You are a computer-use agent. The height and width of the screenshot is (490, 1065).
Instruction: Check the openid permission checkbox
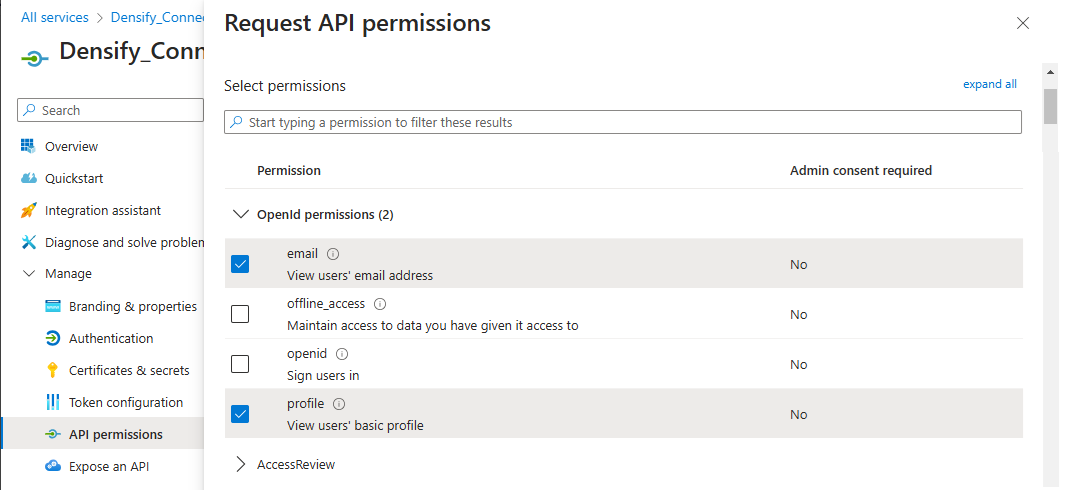240,364
